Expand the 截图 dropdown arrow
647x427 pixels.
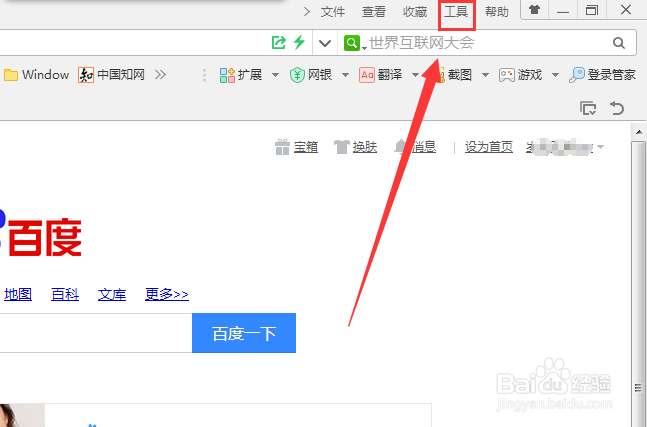tap(485, 75)
